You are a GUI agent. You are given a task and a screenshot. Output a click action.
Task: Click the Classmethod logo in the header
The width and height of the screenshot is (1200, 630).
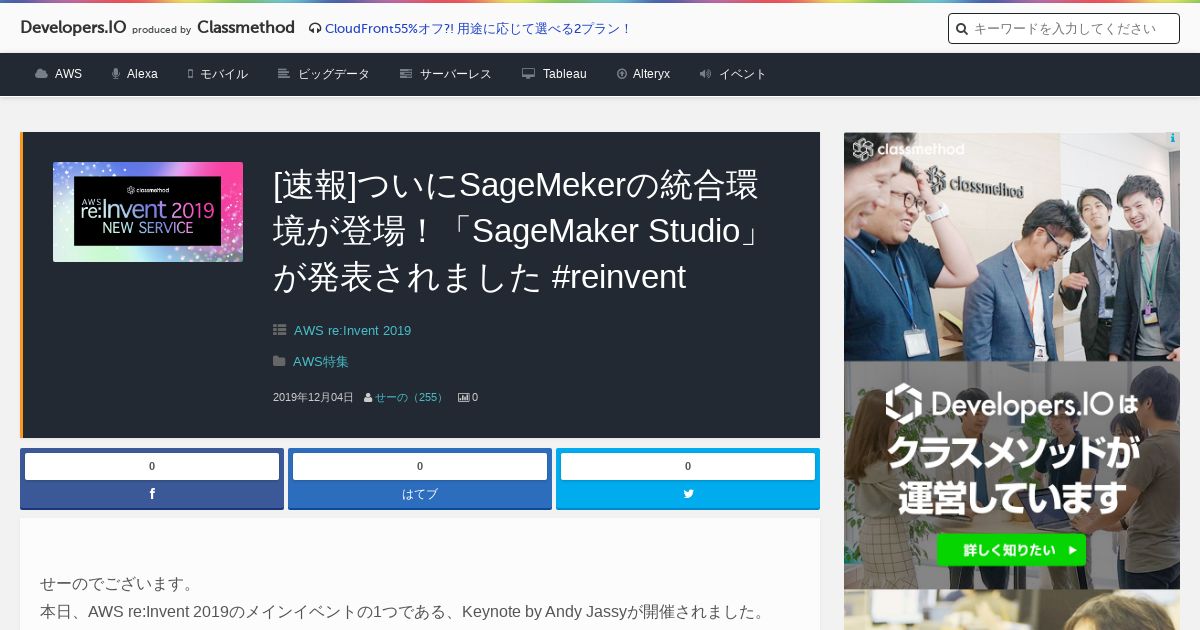pos(246,28)
